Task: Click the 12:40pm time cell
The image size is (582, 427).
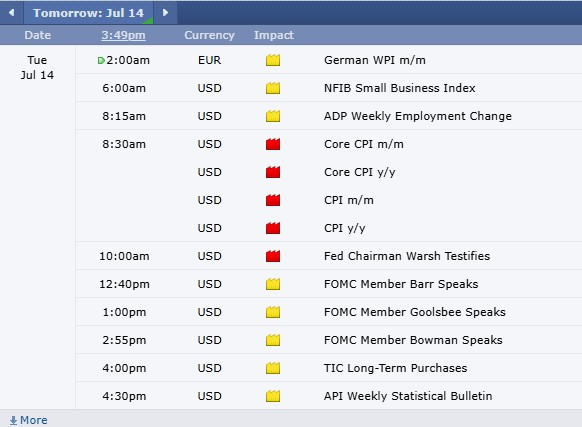Action: point(124,284)
